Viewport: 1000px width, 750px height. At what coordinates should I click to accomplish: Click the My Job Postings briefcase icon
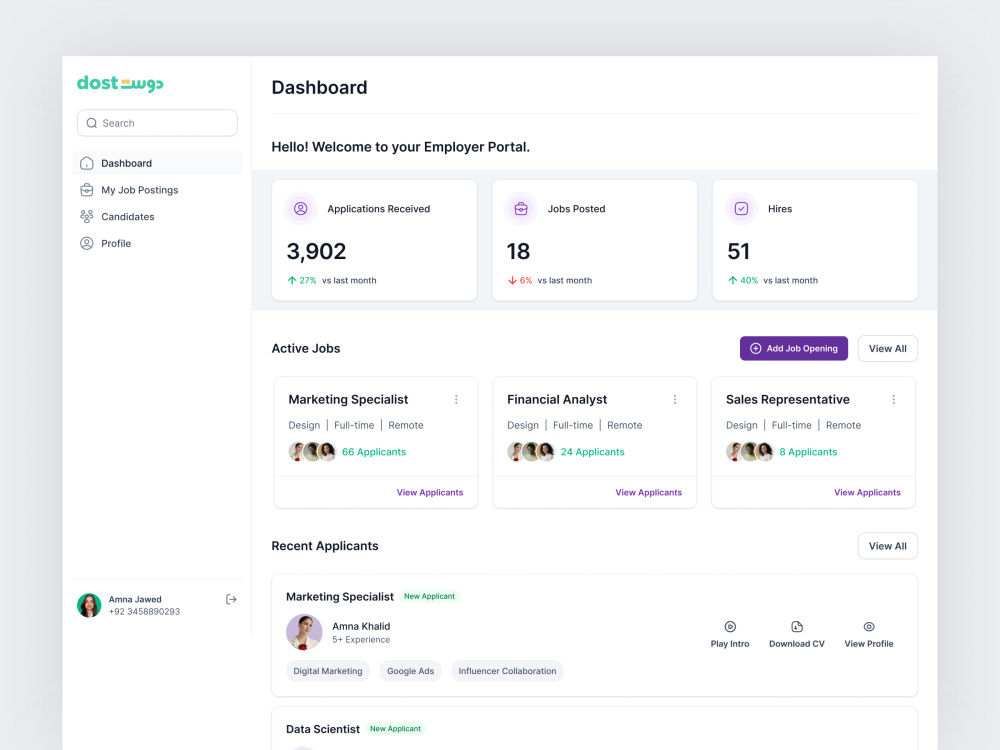pos(87,190)
